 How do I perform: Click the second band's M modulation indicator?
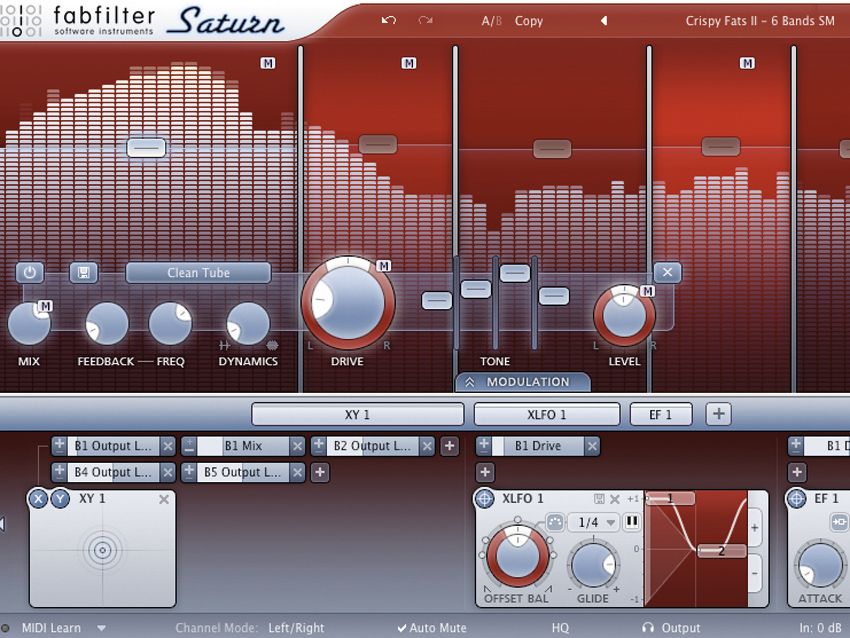pos(409,63)
